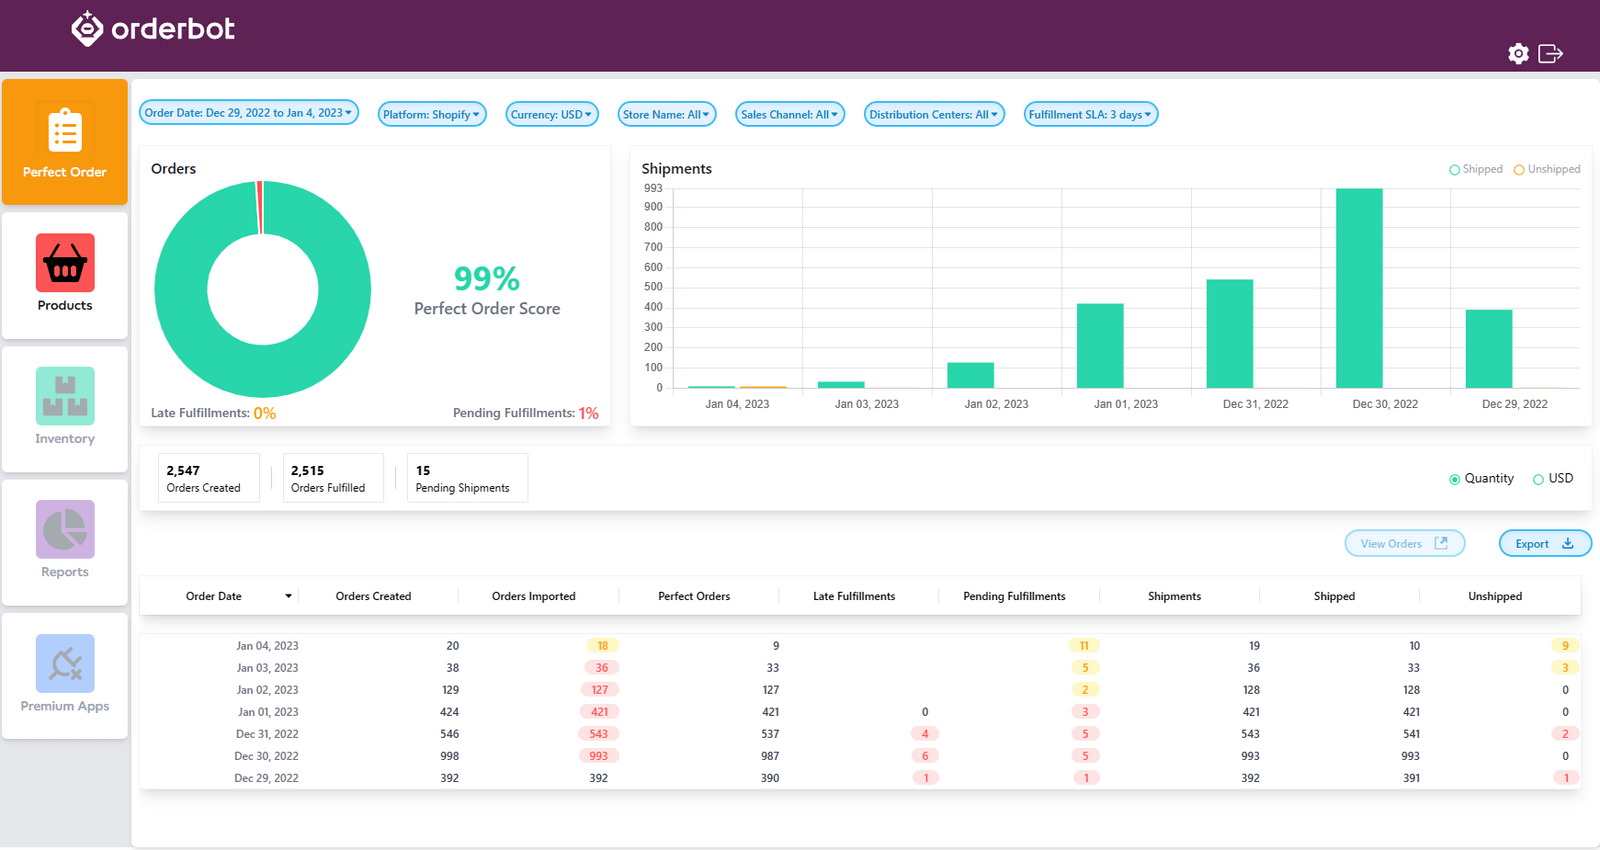Screen dimensions: 1600x850
Task: Click the Dec 30, 2022 shipments bar
Action: pyautogui.click(x=1359, y=288)
